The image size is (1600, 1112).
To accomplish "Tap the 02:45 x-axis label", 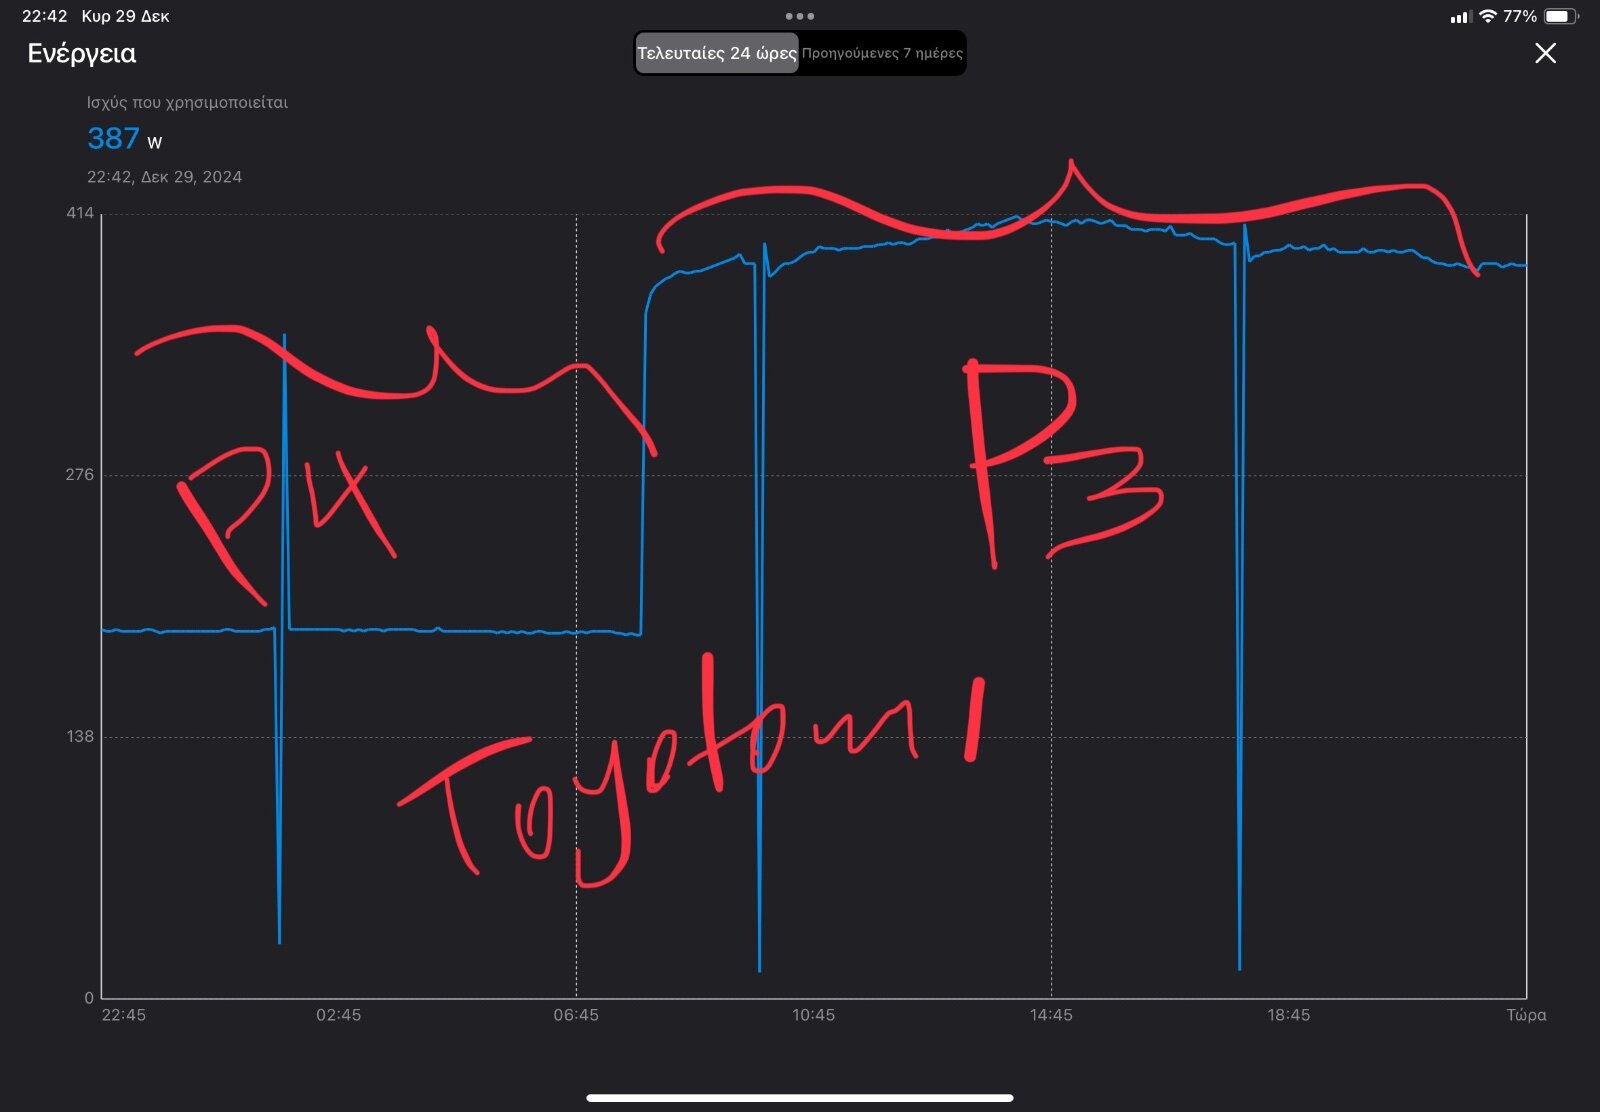I will [339, 1015].
